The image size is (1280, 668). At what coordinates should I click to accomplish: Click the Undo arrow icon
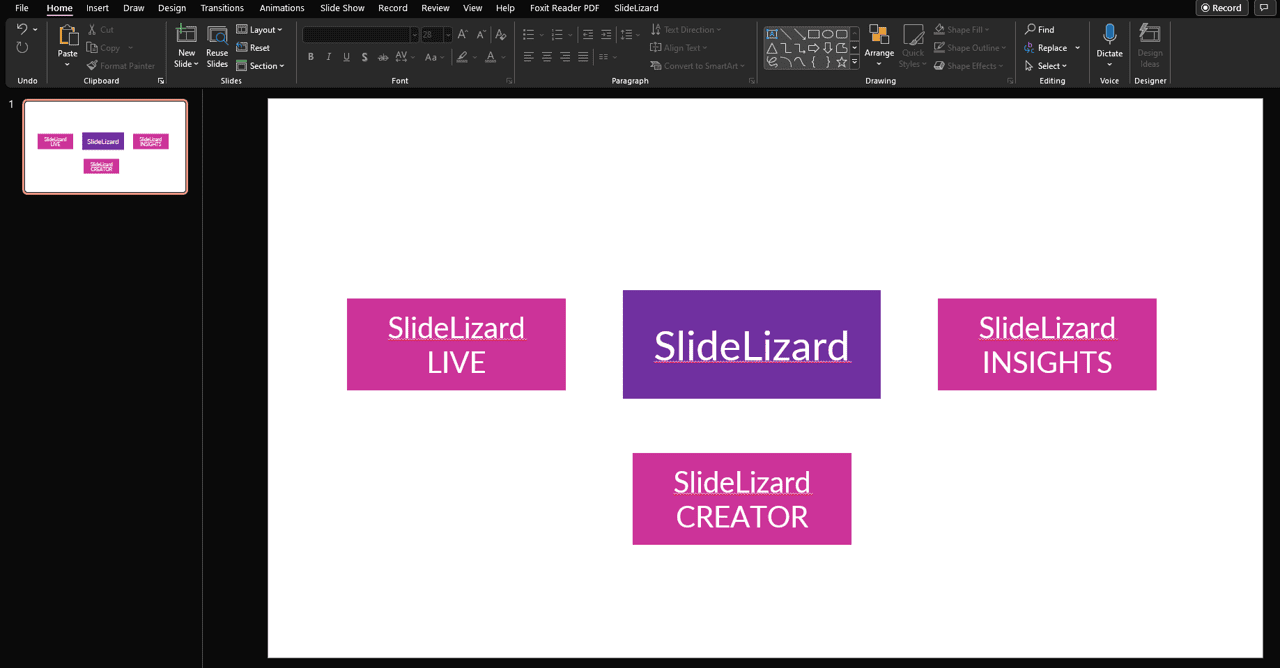coord(22,30)
